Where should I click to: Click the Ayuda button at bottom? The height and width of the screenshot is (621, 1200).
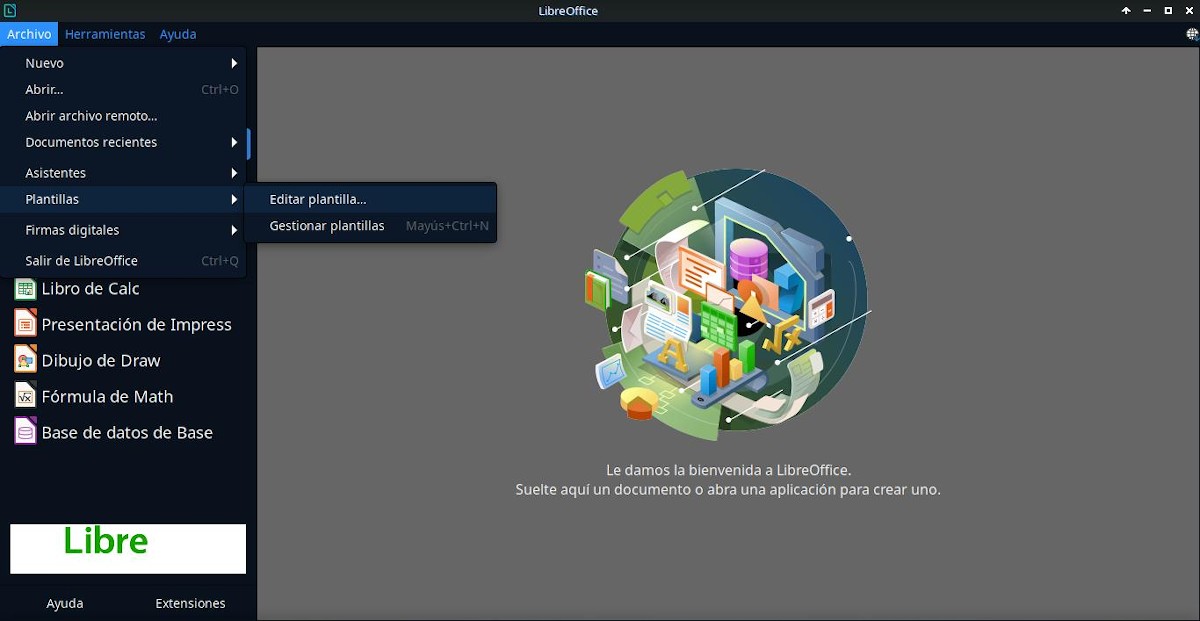coord(65,603)
